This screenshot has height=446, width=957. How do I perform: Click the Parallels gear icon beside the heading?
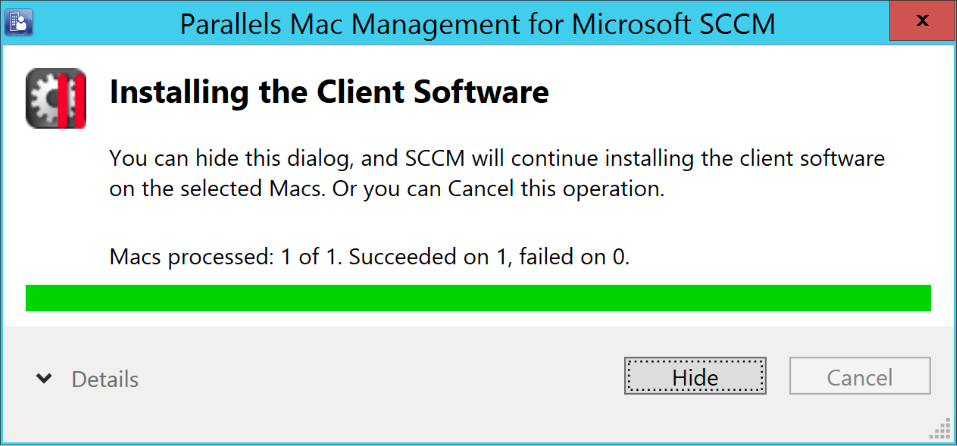click(56, 98)
